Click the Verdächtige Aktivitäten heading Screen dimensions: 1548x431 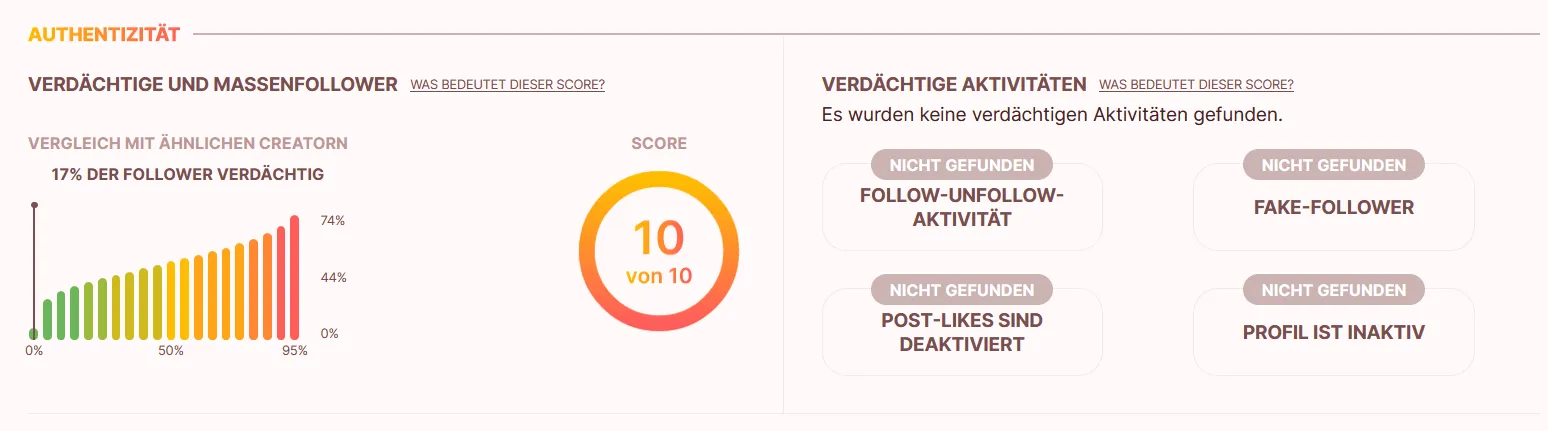[x=953, y=84]
